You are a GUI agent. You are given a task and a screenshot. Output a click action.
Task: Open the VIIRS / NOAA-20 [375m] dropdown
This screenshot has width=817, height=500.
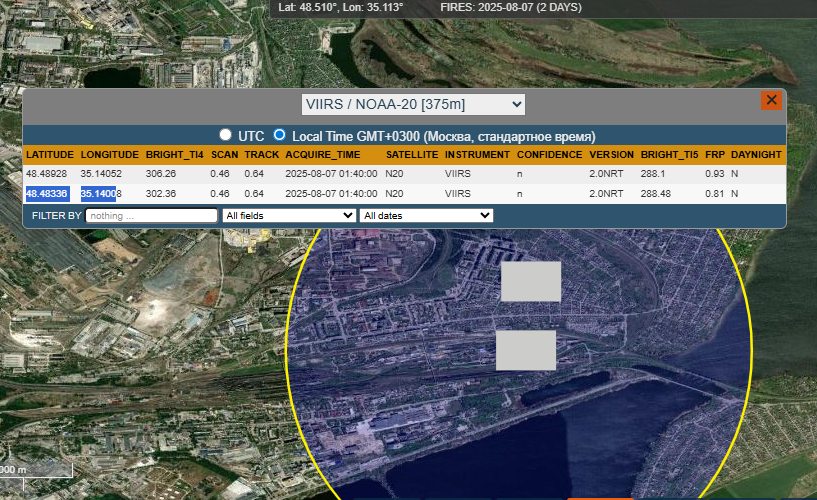(x=413, y=104)
